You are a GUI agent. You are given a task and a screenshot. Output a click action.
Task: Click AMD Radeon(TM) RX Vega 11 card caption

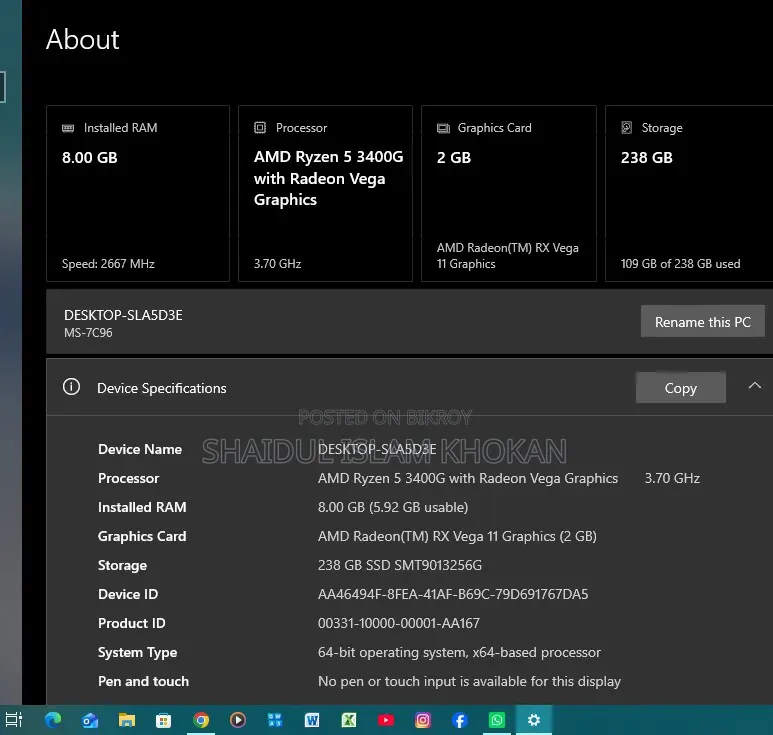tap(507, 255)
